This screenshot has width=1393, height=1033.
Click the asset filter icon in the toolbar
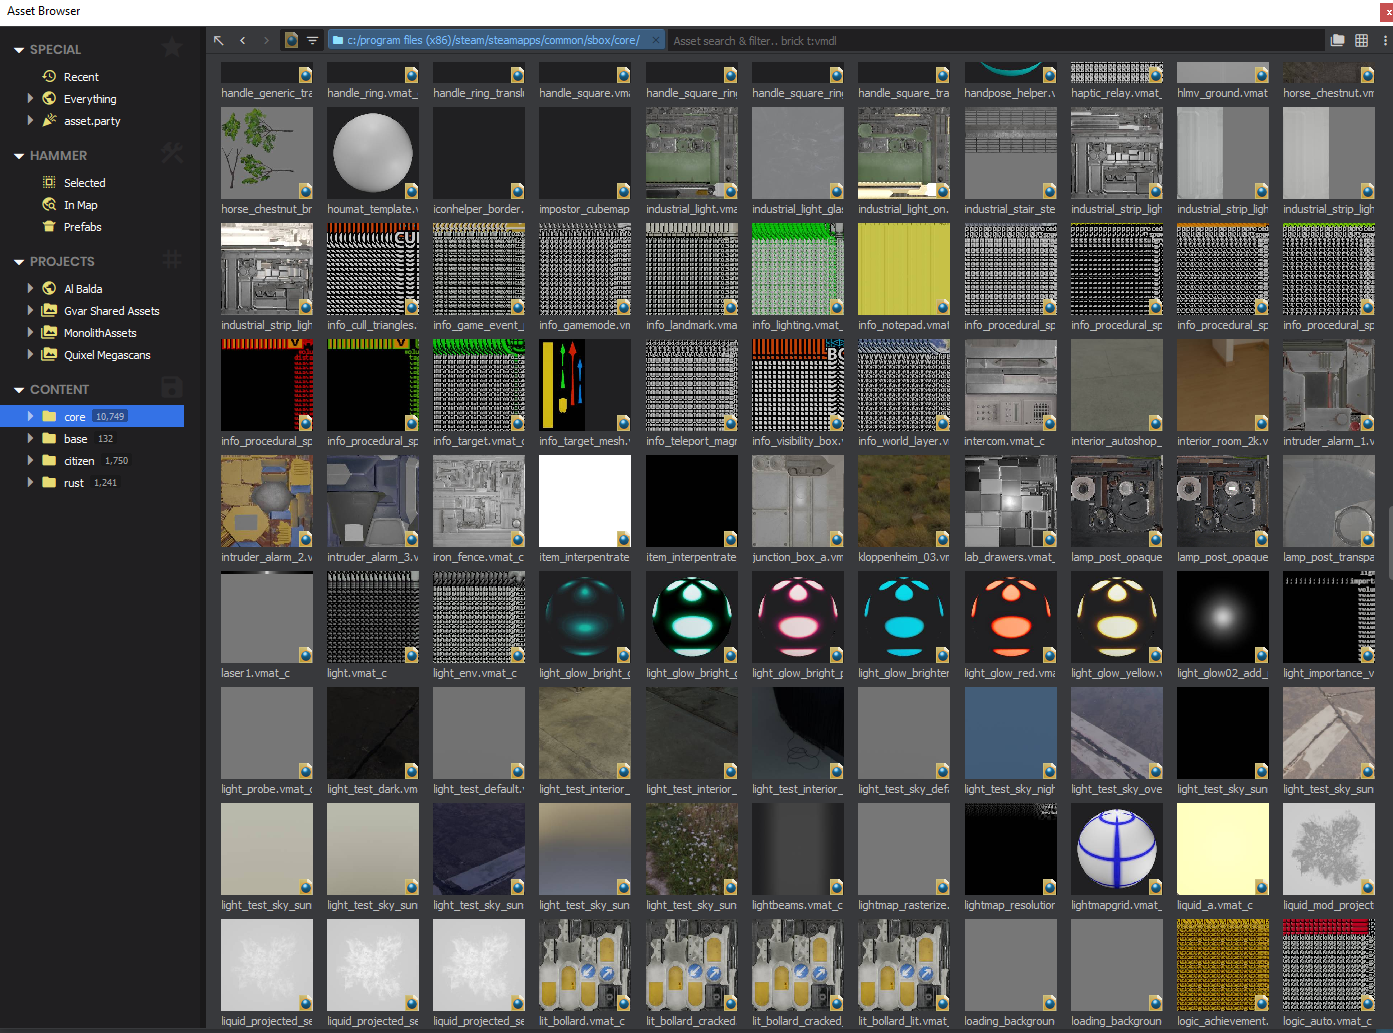314,40
